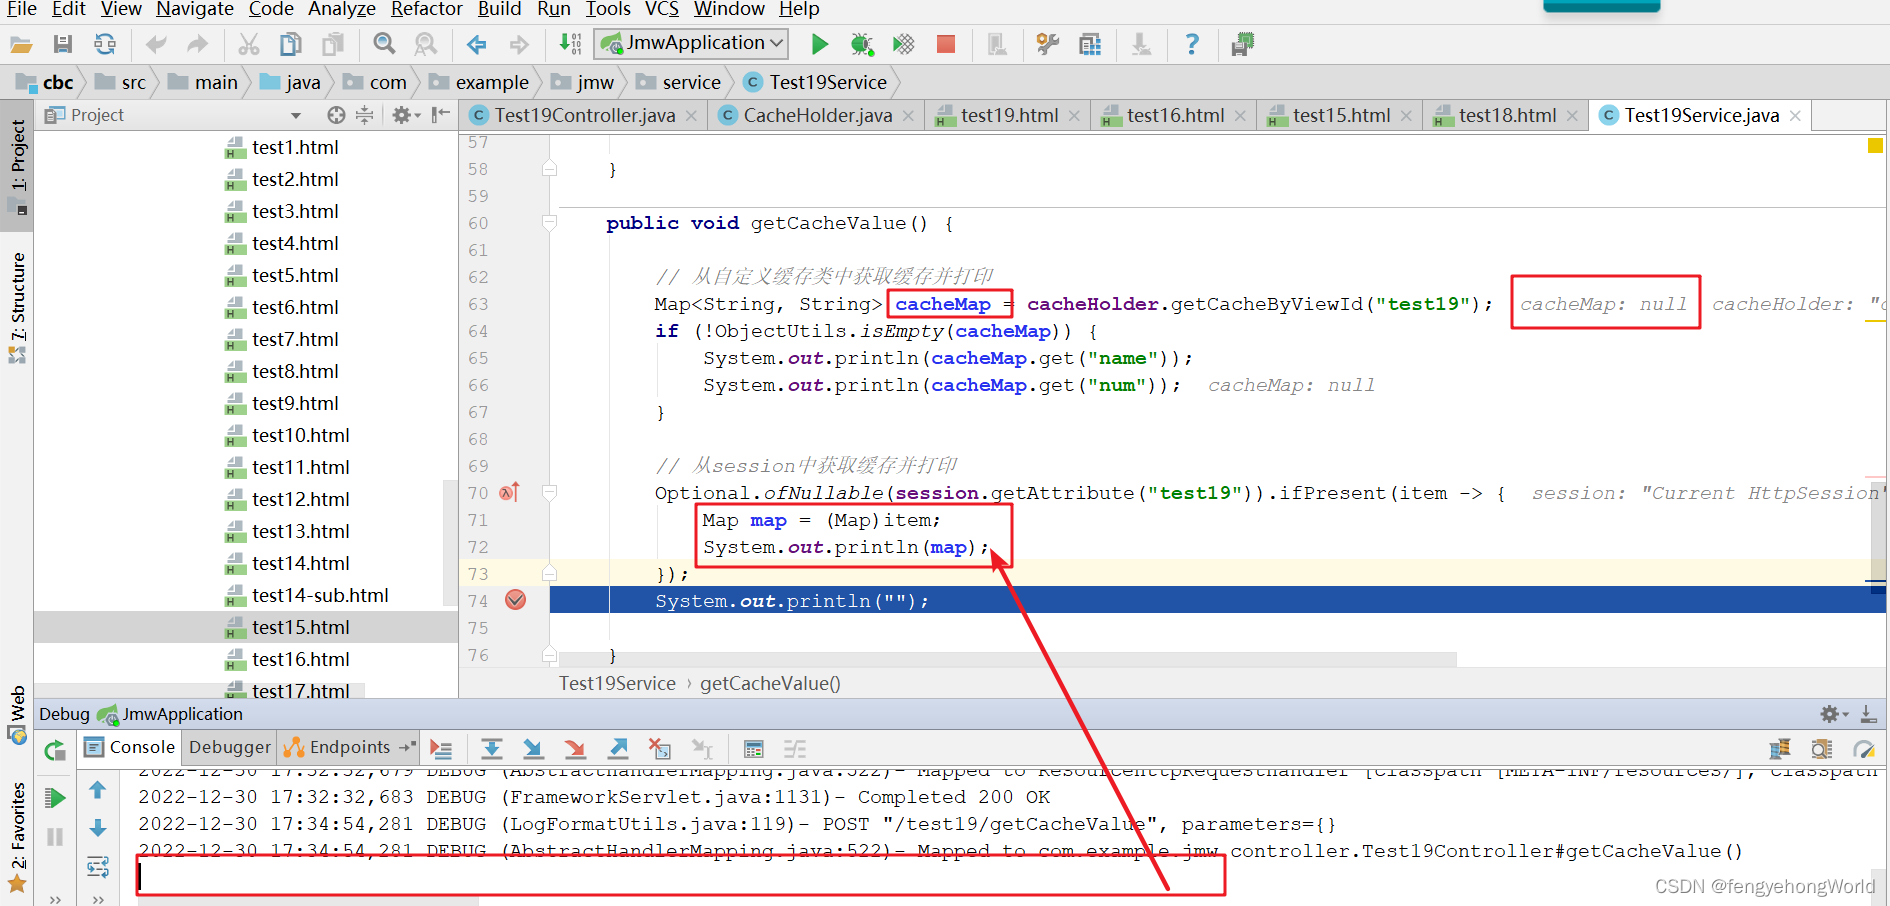Open the Evaluate Expression calculator icon

[x=753, y=748]
